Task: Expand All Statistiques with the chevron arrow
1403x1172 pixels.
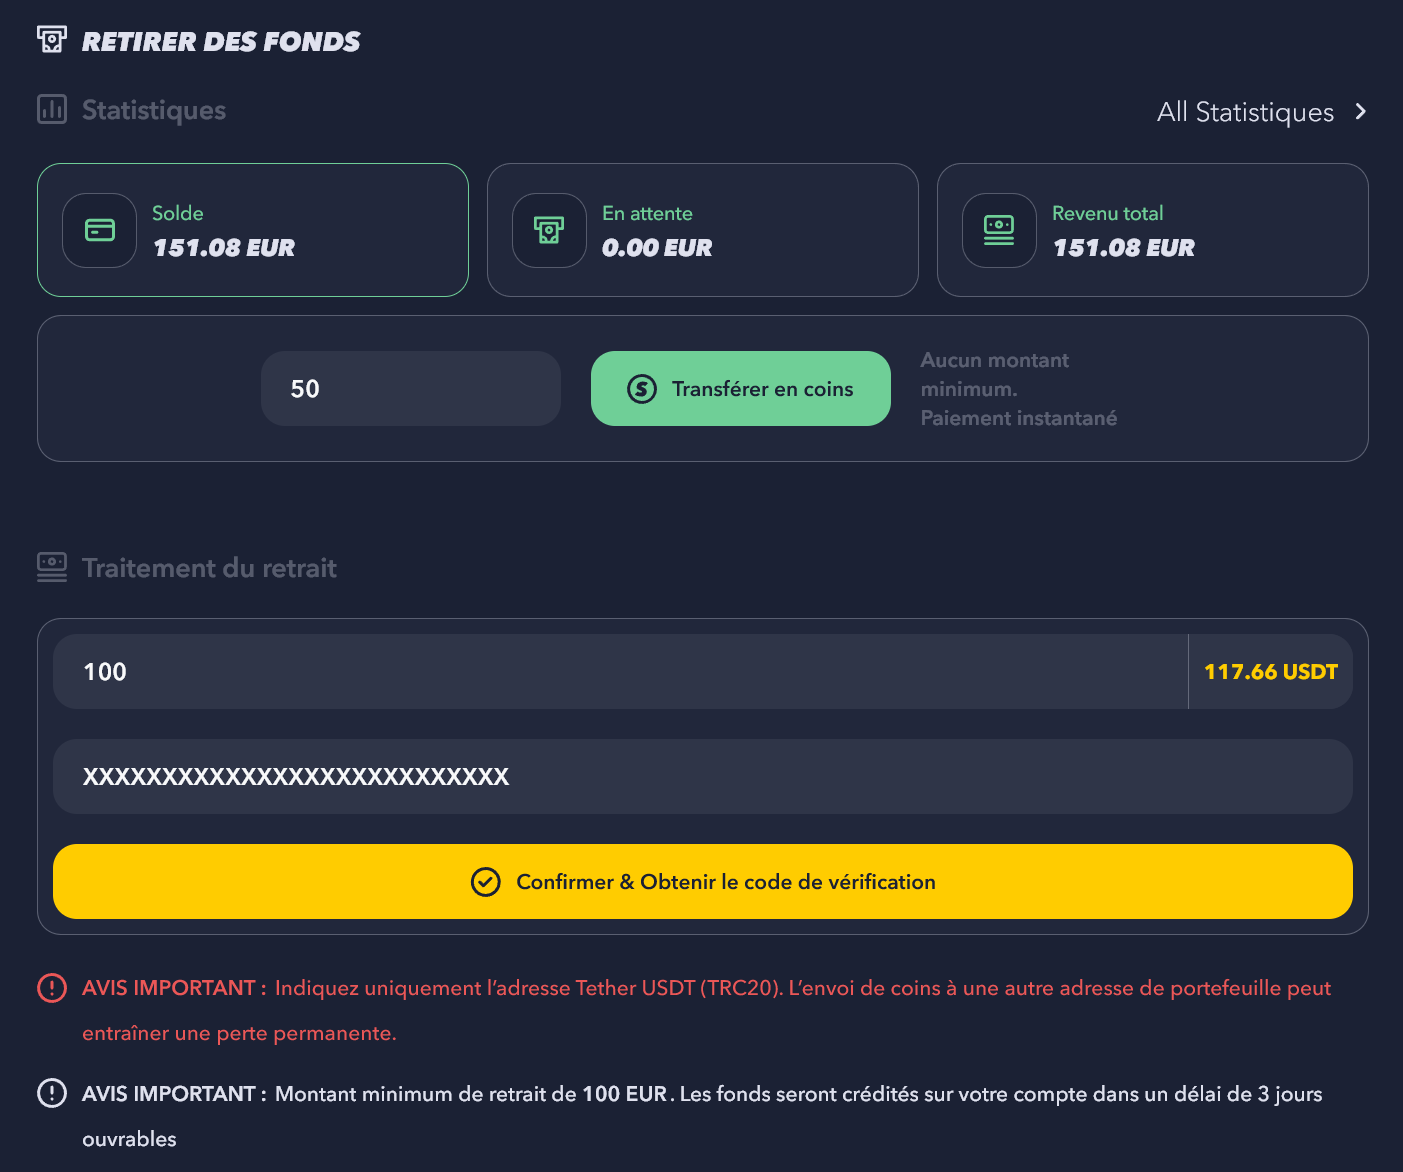Action: coord(1360,111)
